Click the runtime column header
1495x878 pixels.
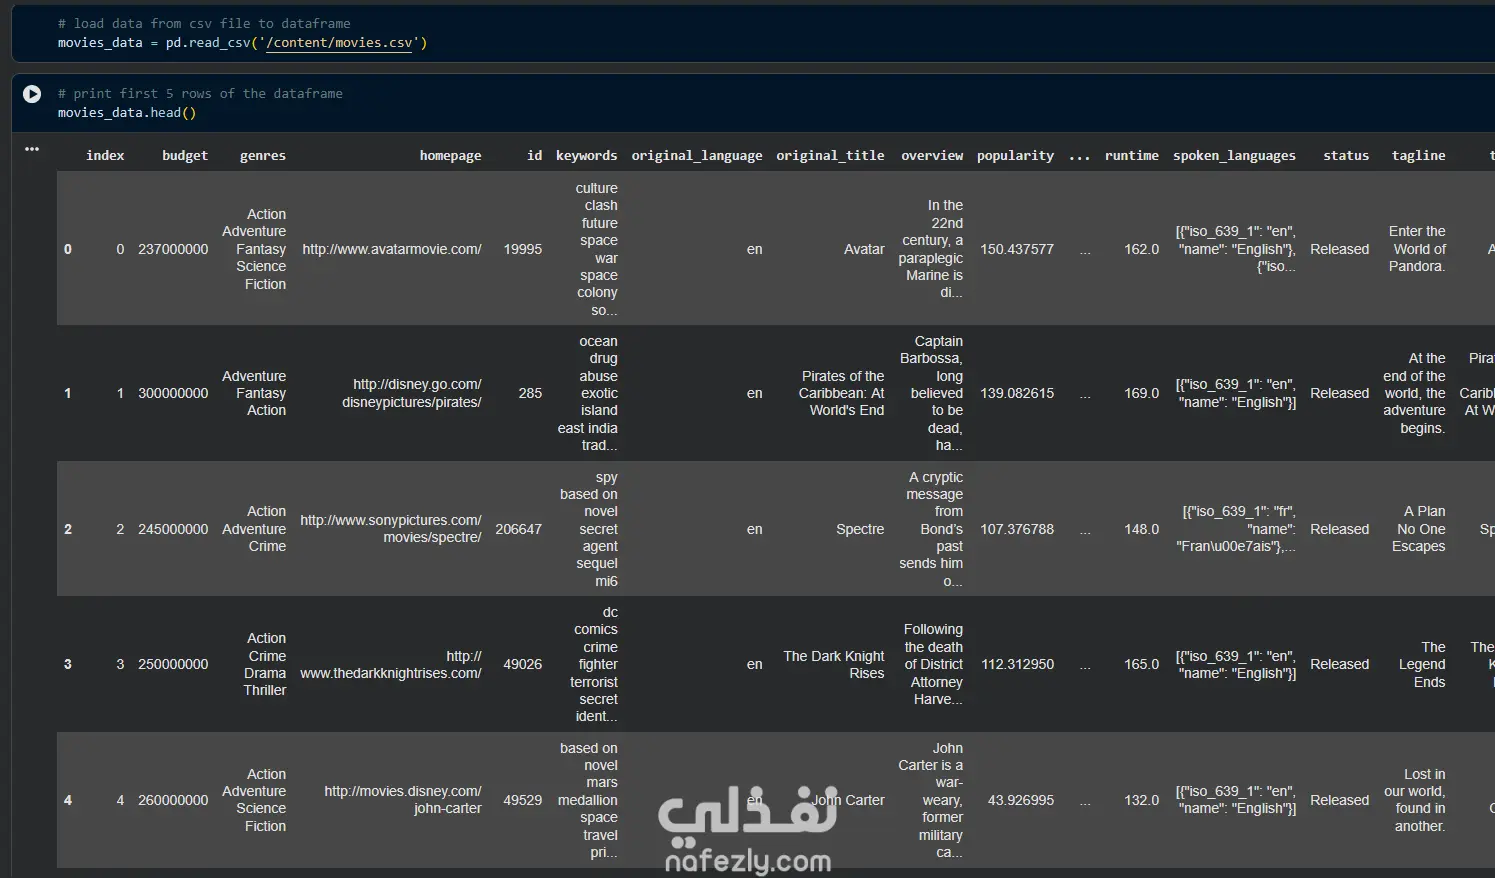[1132, 156]
